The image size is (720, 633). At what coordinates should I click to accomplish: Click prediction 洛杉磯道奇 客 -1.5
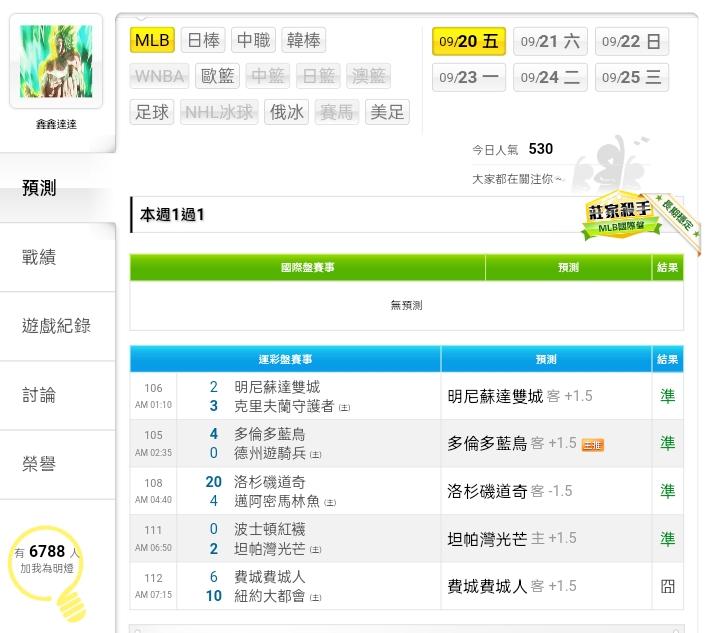click(510, 491)
